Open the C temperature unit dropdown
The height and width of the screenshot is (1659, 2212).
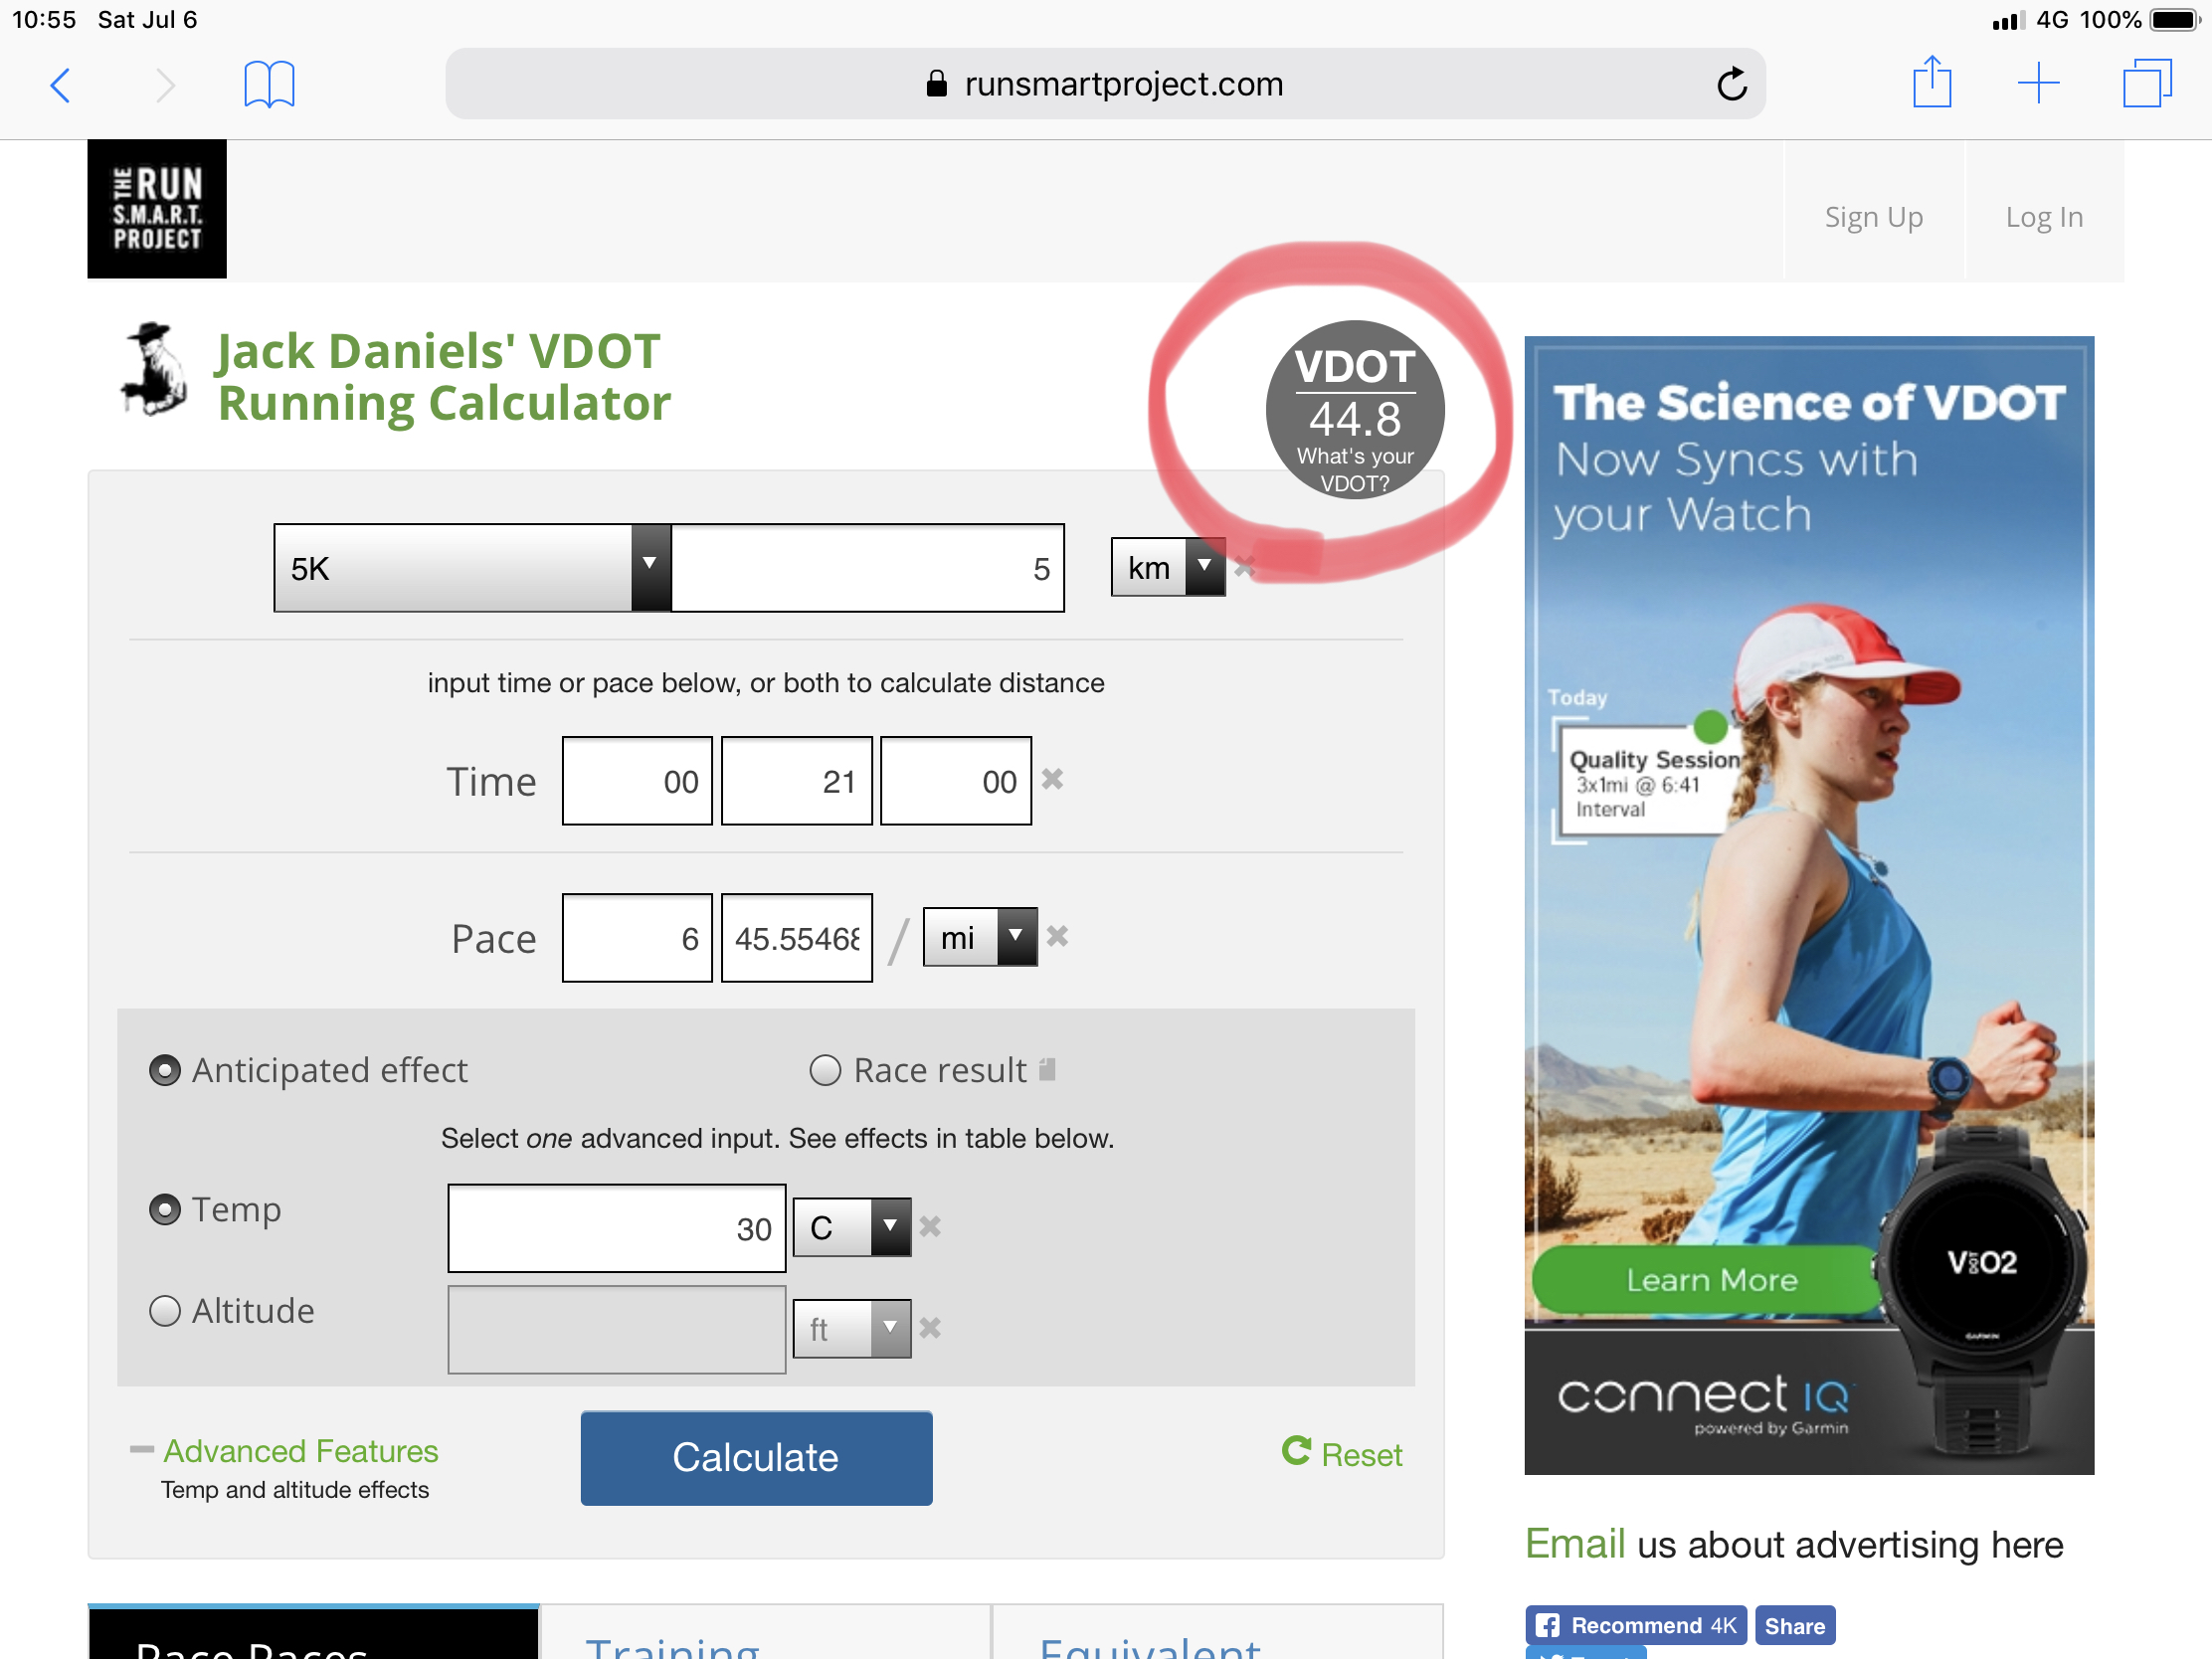(852, 1227)
